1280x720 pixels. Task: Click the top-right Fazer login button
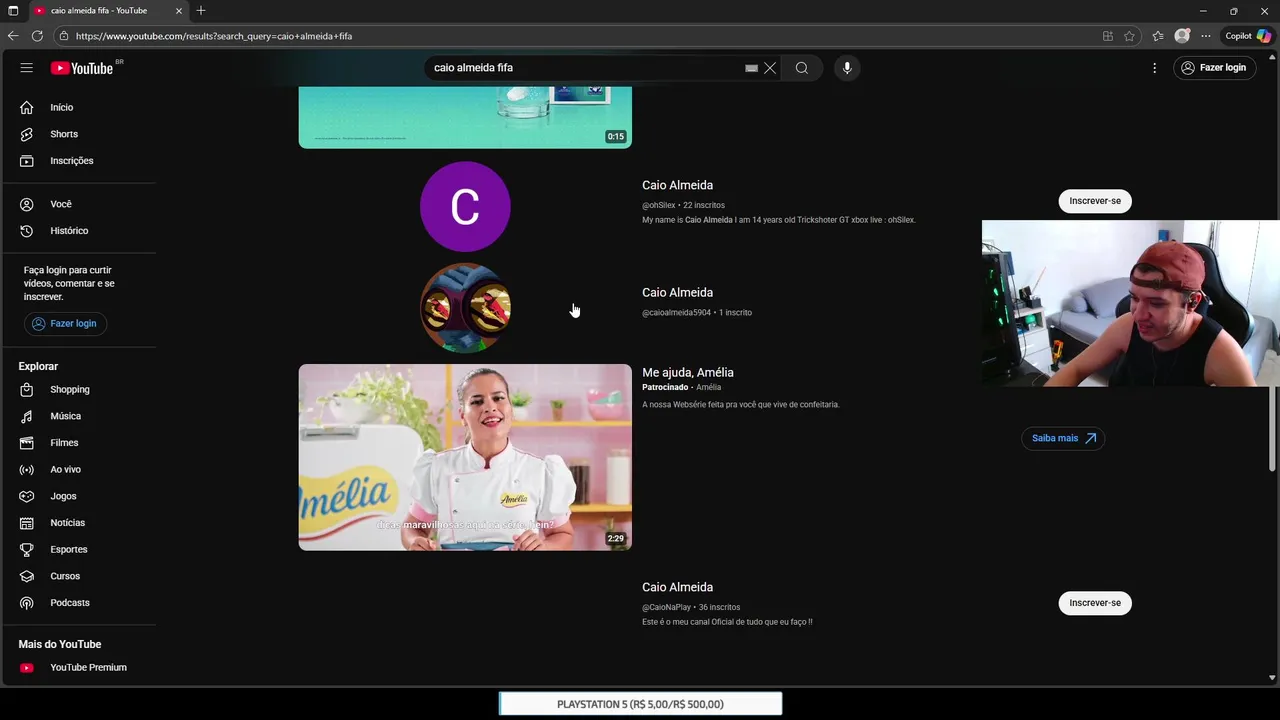coord(1214,68)
